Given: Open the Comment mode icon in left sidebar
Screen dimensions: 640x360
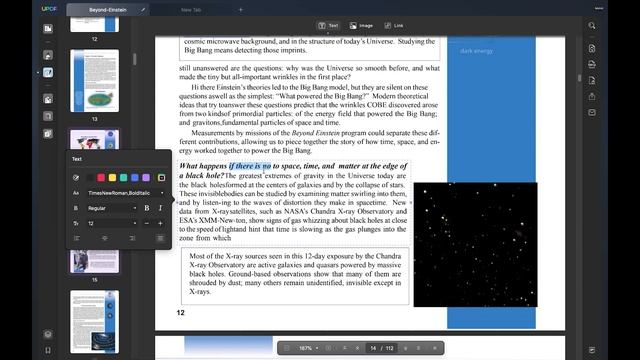Looking at the screenshot, I should point(48,55).
